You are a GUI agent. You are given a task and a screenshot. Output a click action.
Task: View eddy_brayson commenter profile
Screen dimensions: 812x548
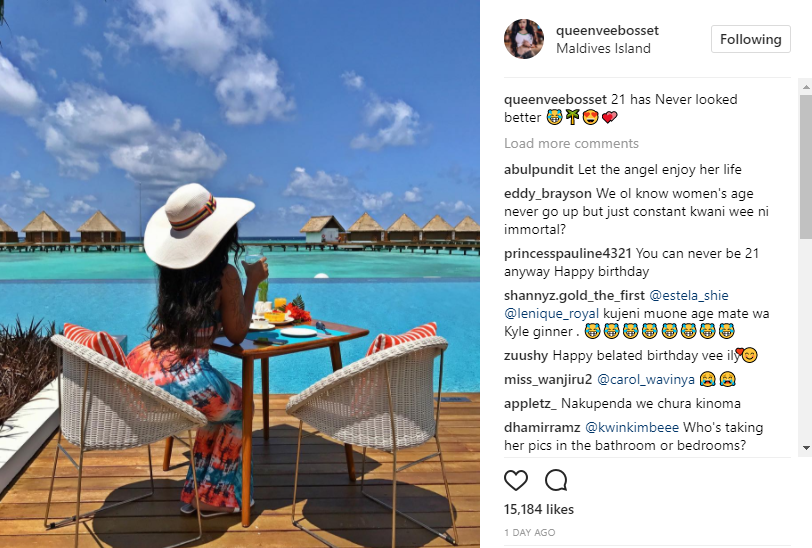pyautogui.click(x=548, y=194)
